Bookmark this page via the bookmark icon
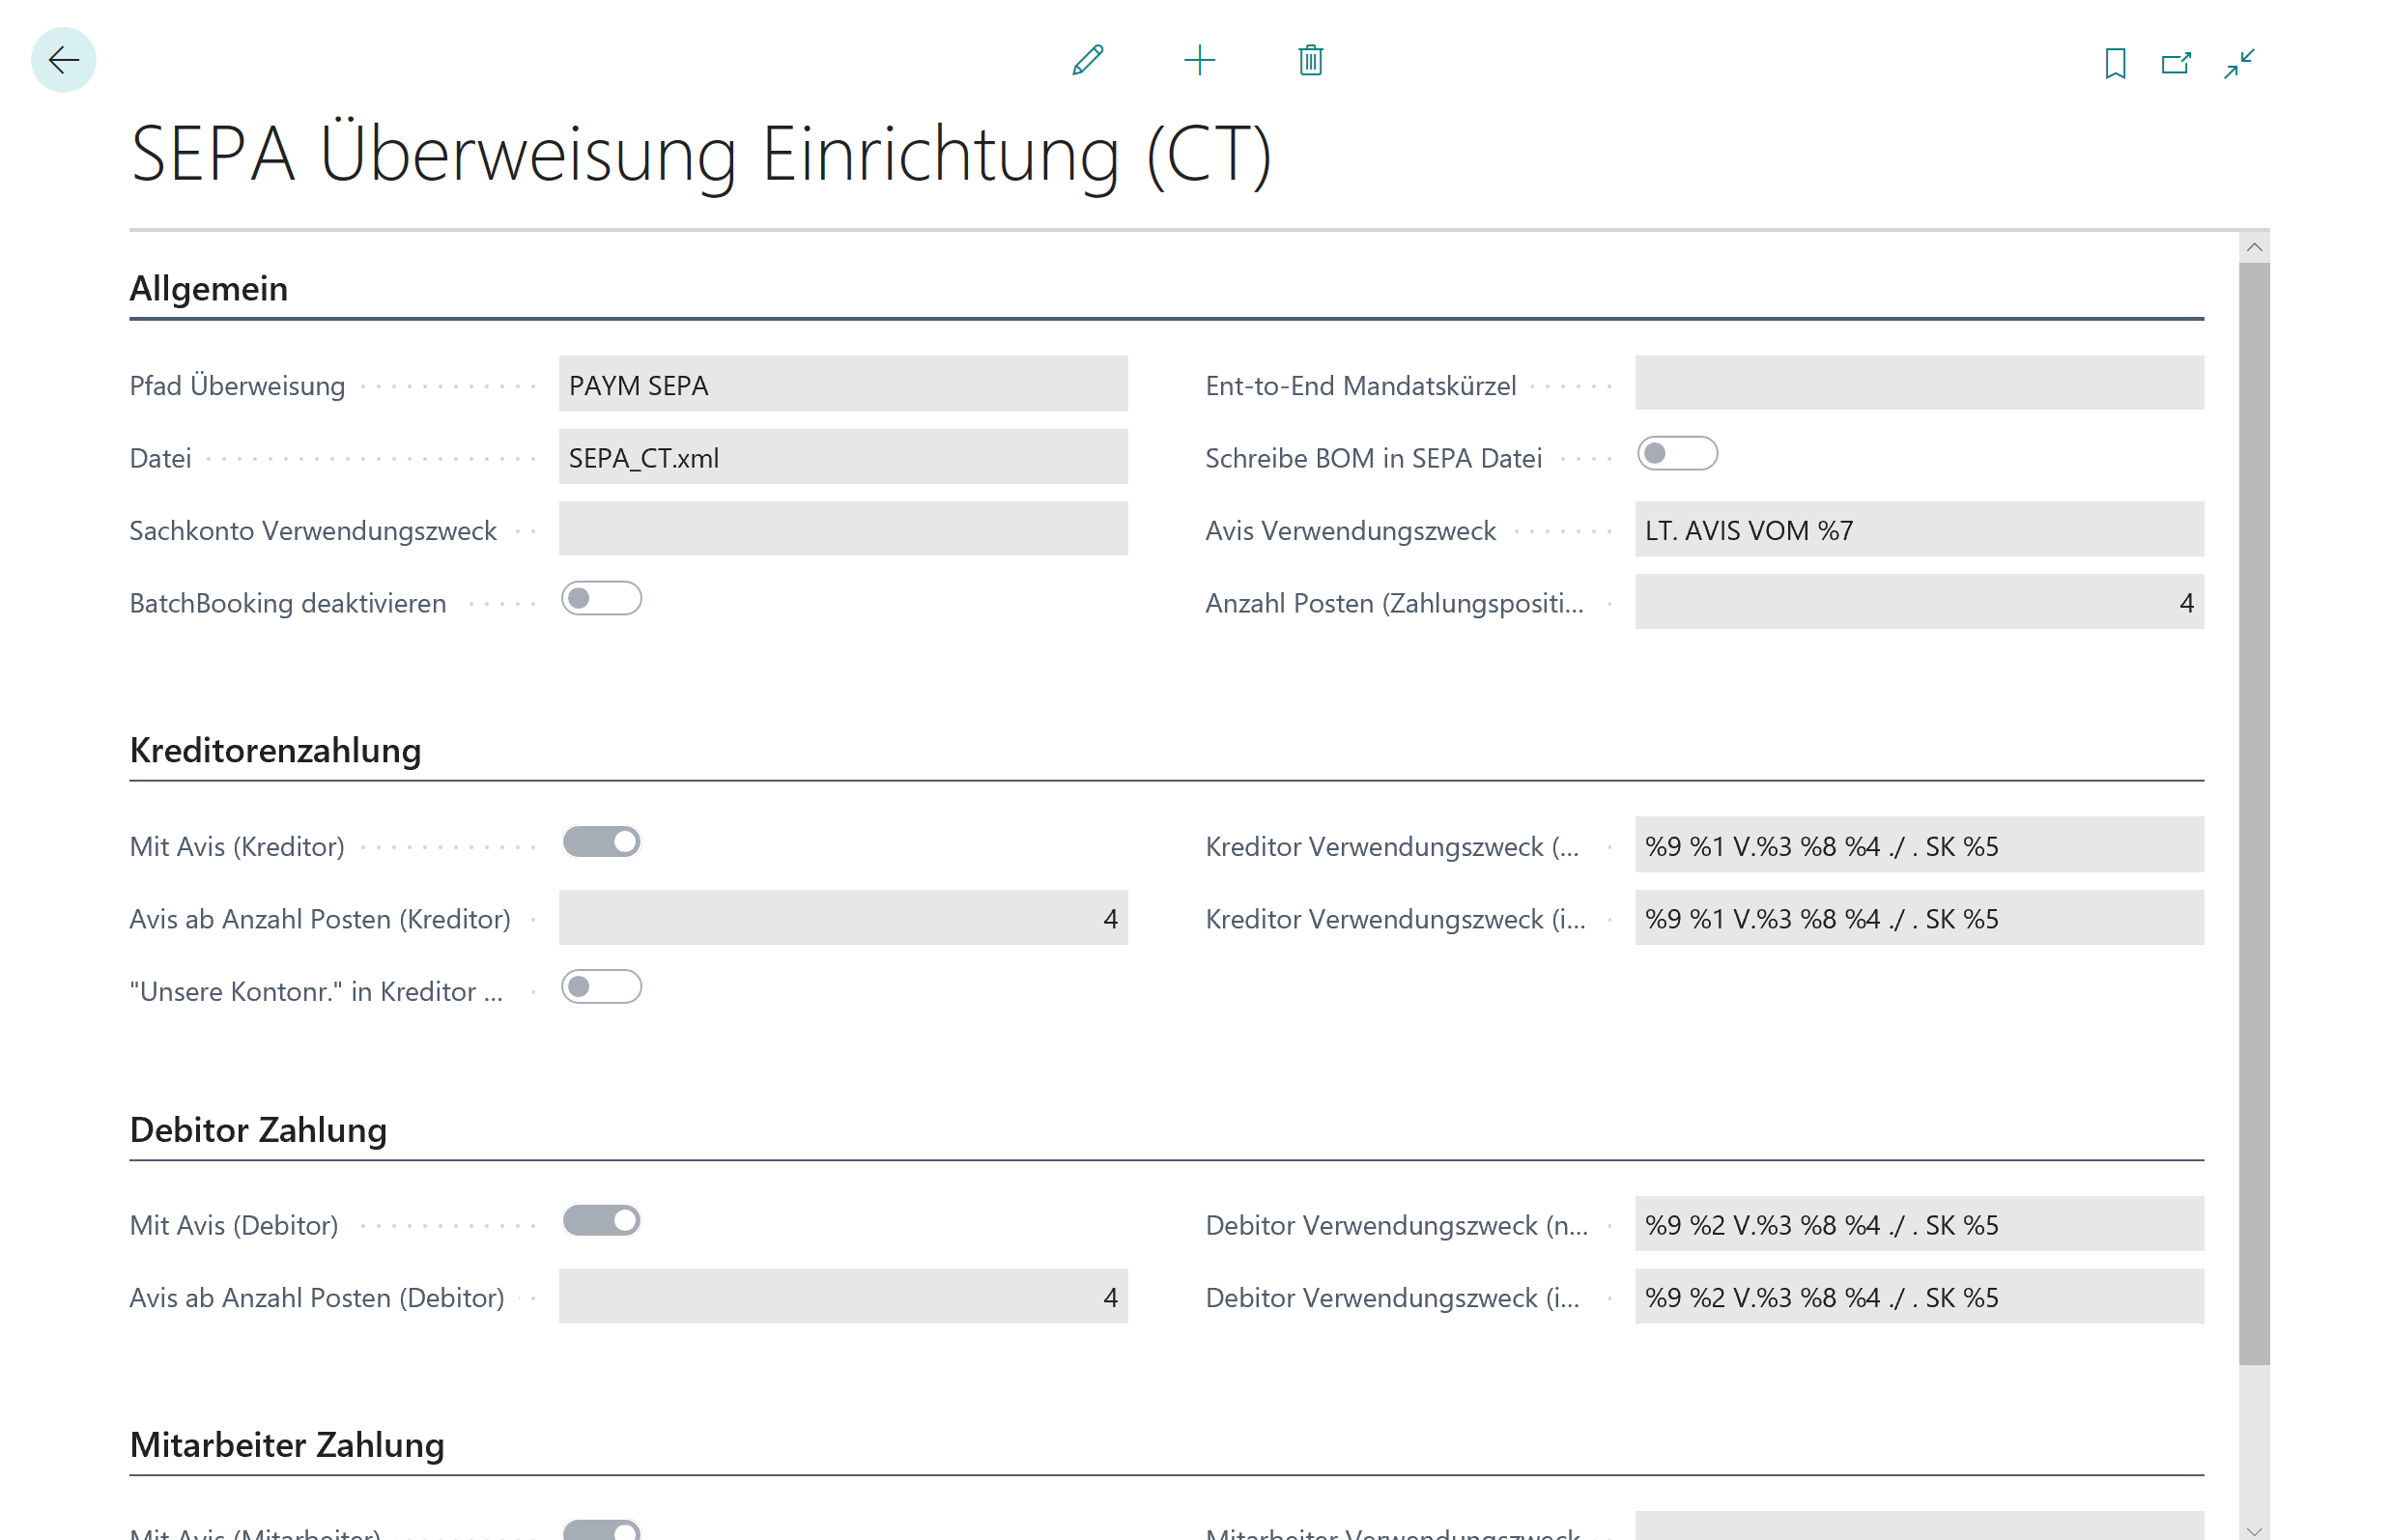 coord(2117,62)
